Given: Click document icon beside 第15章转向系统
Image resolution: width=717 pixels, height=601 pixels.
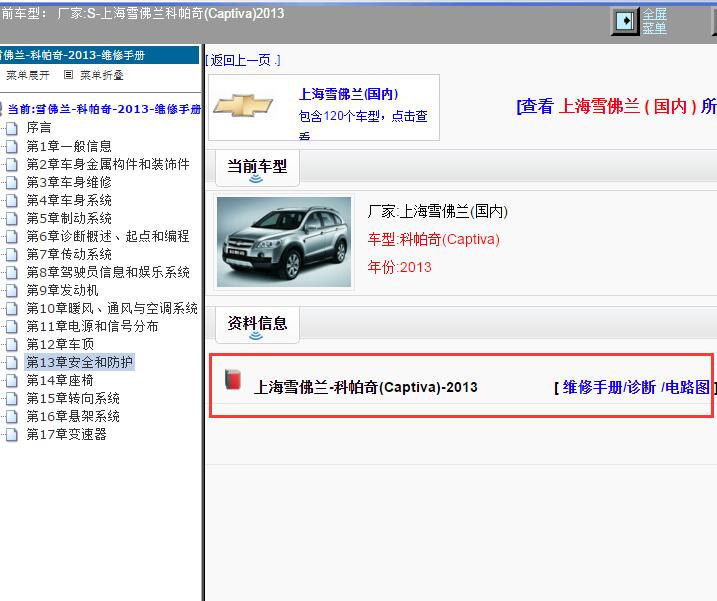Looking at the screenshot, I should pos(12,399).
